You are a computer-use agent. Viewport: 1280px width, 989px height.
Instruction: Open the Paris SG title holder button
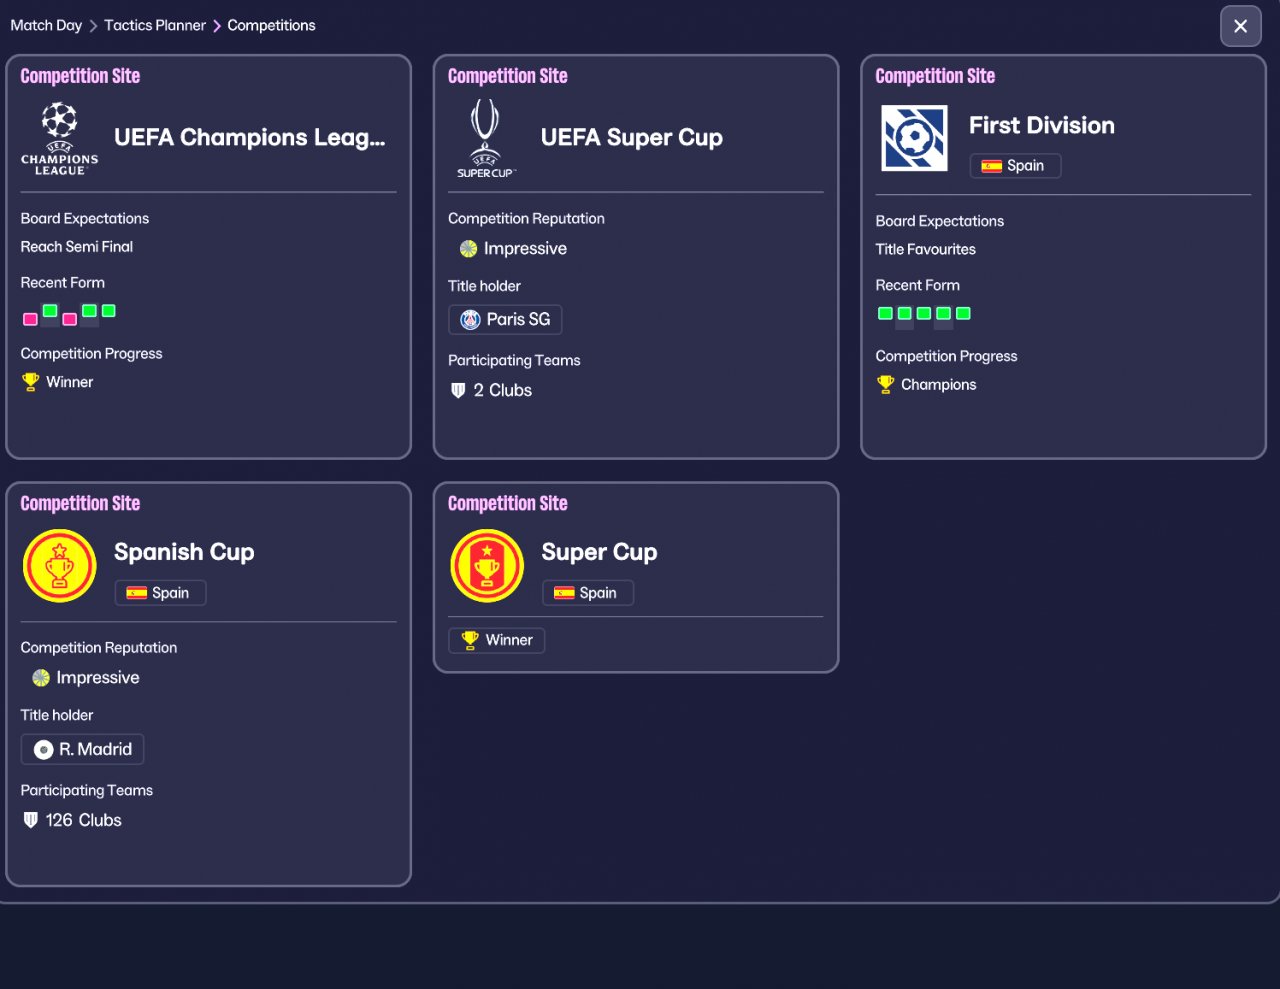coord(505,320)
